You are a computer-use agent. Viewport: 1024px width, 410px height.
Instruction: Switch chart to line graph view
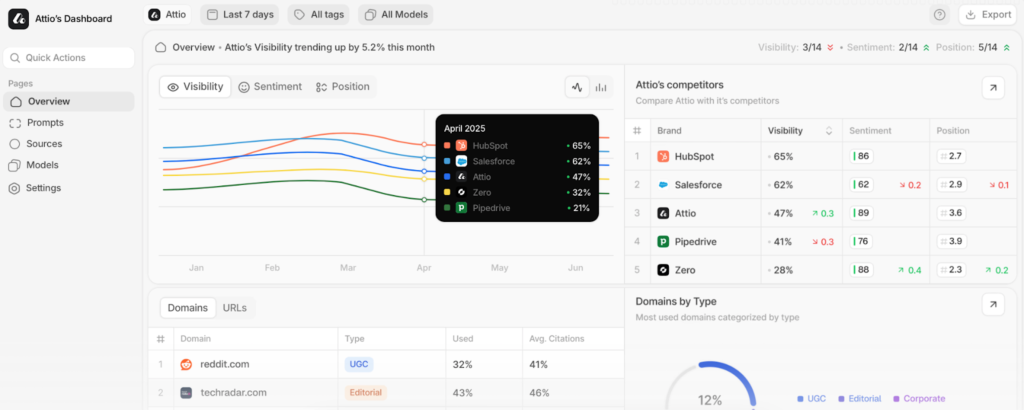[577, 87]
